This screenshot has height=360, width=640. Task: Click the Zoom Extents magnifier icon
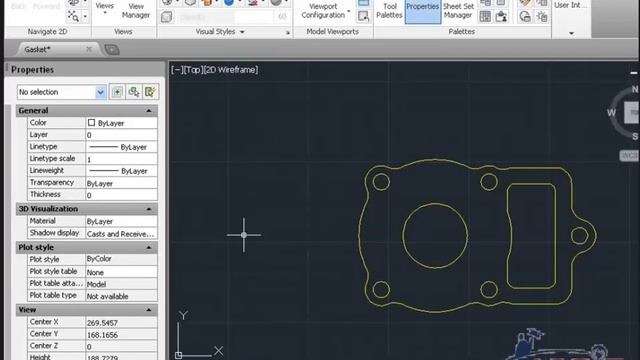coord(73,16)
